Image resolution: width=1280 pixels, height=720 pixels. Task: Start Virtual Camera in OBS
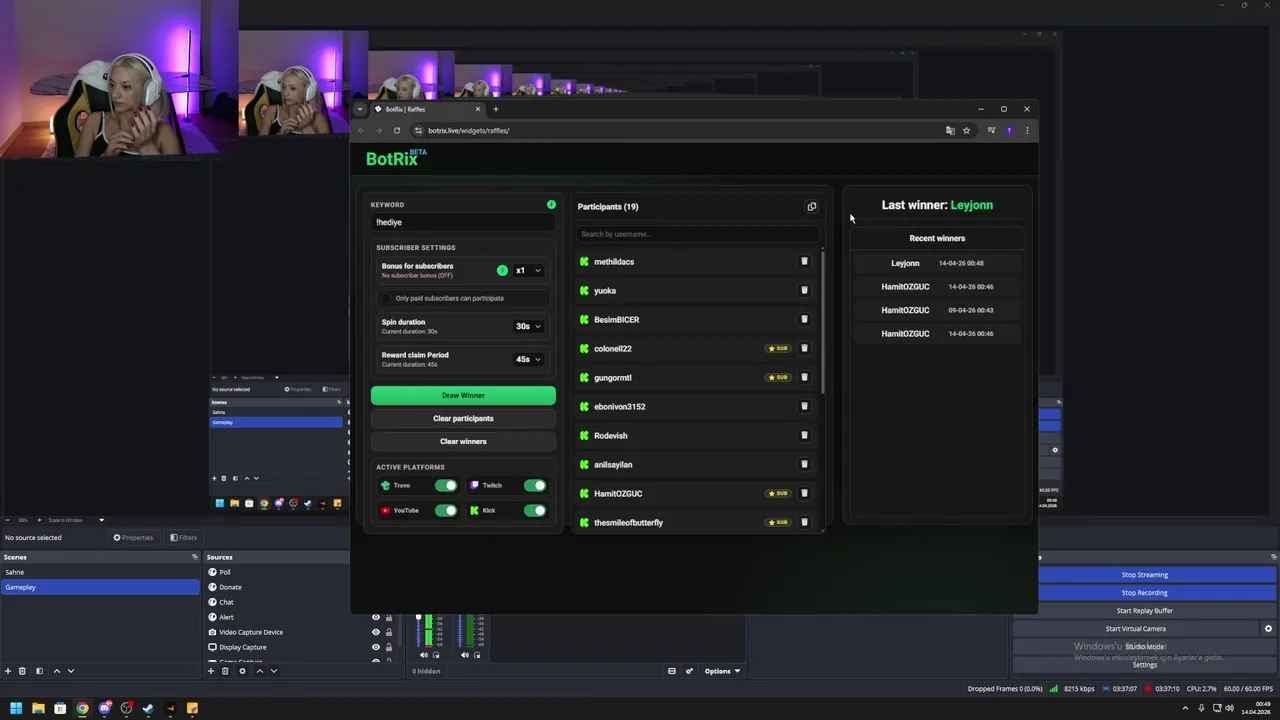coord(1135,629)
